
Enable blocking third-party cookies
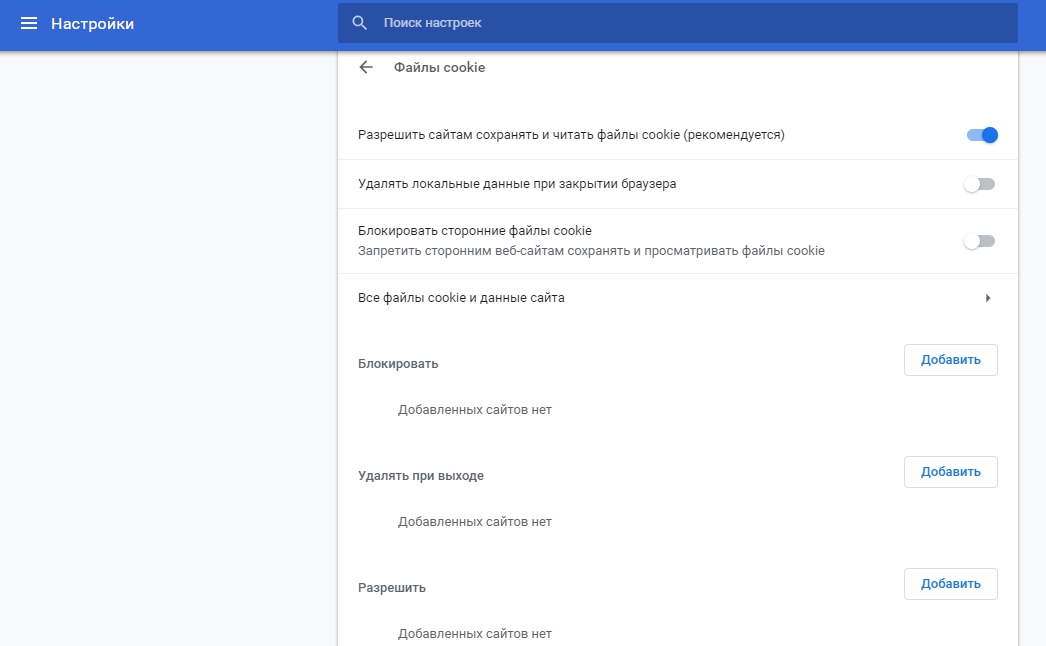tap(980, 241)
